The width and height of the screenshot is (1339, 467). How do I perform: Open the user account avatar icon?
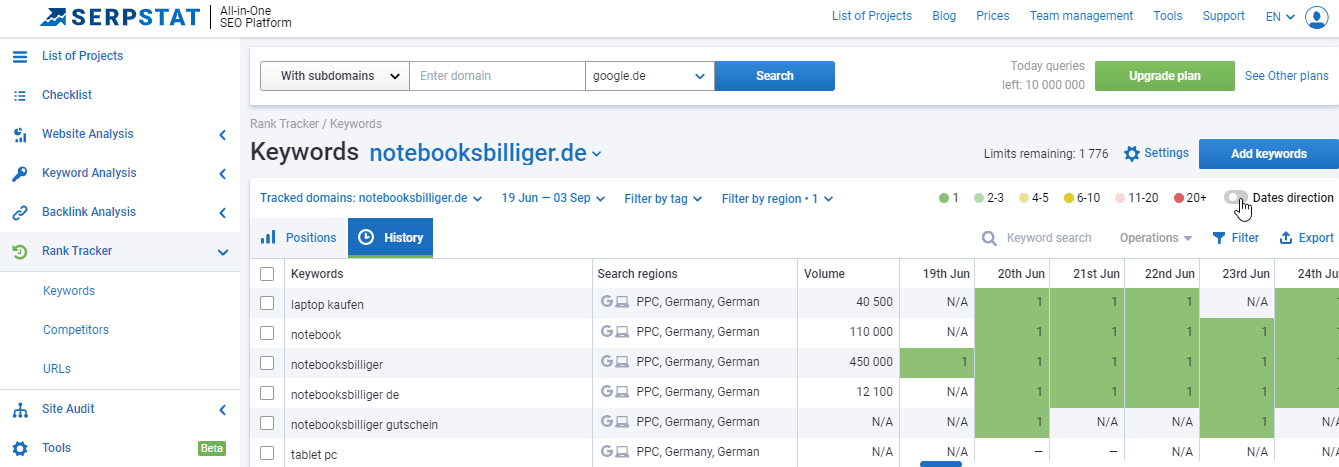[1316, 17]
